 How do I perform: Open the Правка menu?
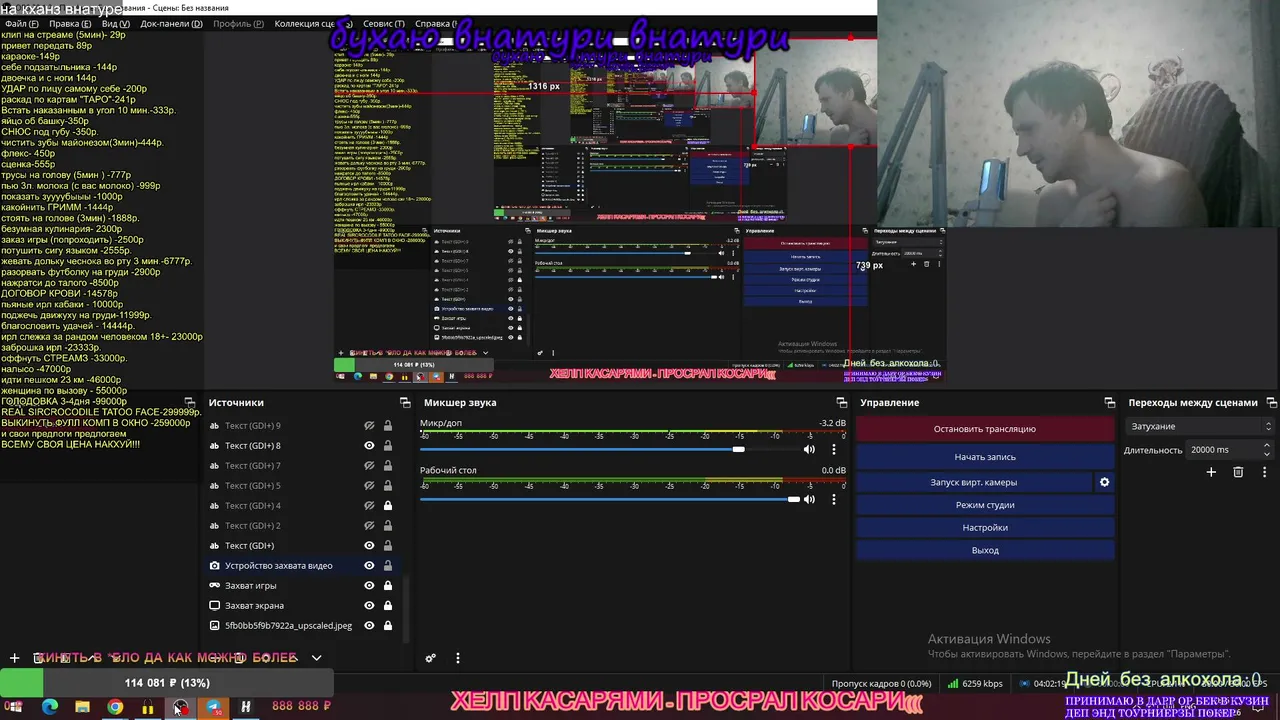coord(70,23)
